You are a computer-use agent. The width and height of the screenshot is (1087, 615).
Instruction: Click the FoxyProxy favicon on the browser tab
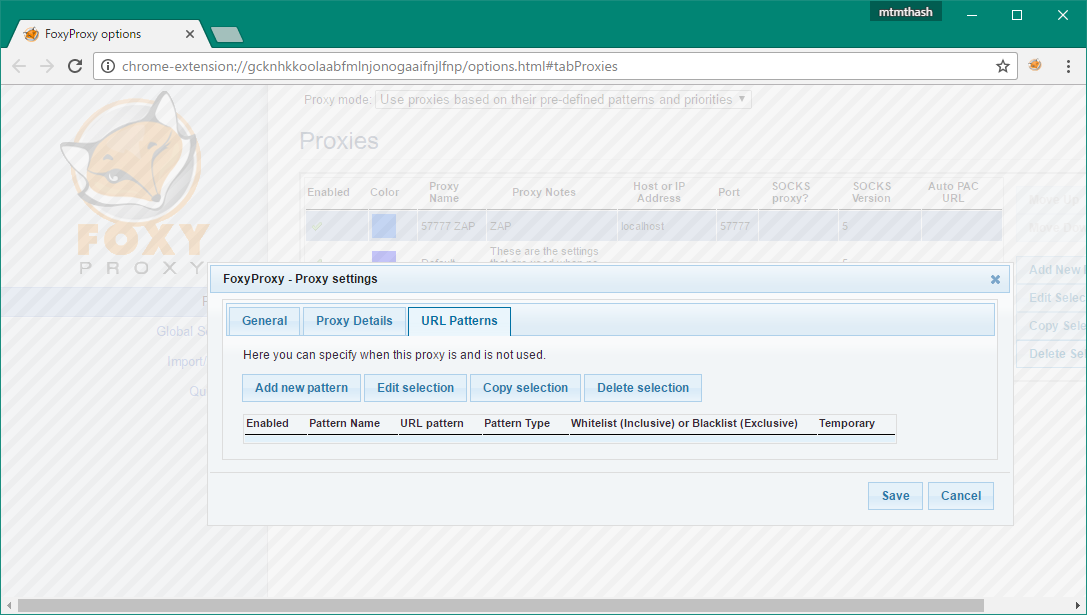(x=30, y=33)
